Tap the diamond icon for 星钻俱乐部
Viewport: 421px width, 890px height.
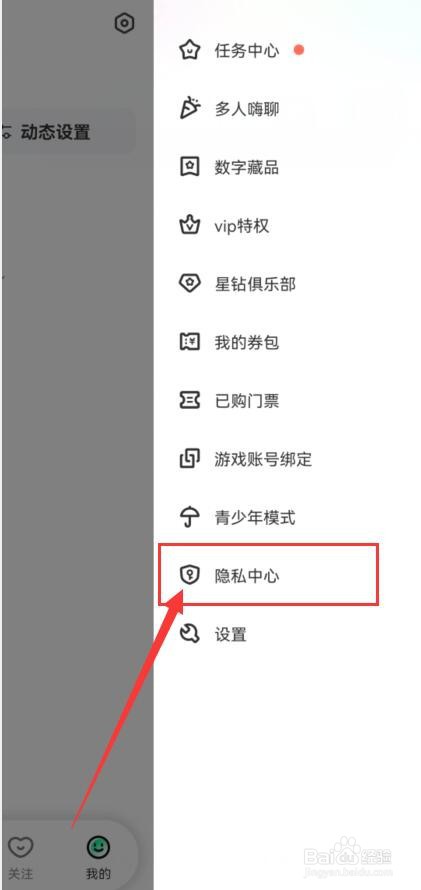189,284
